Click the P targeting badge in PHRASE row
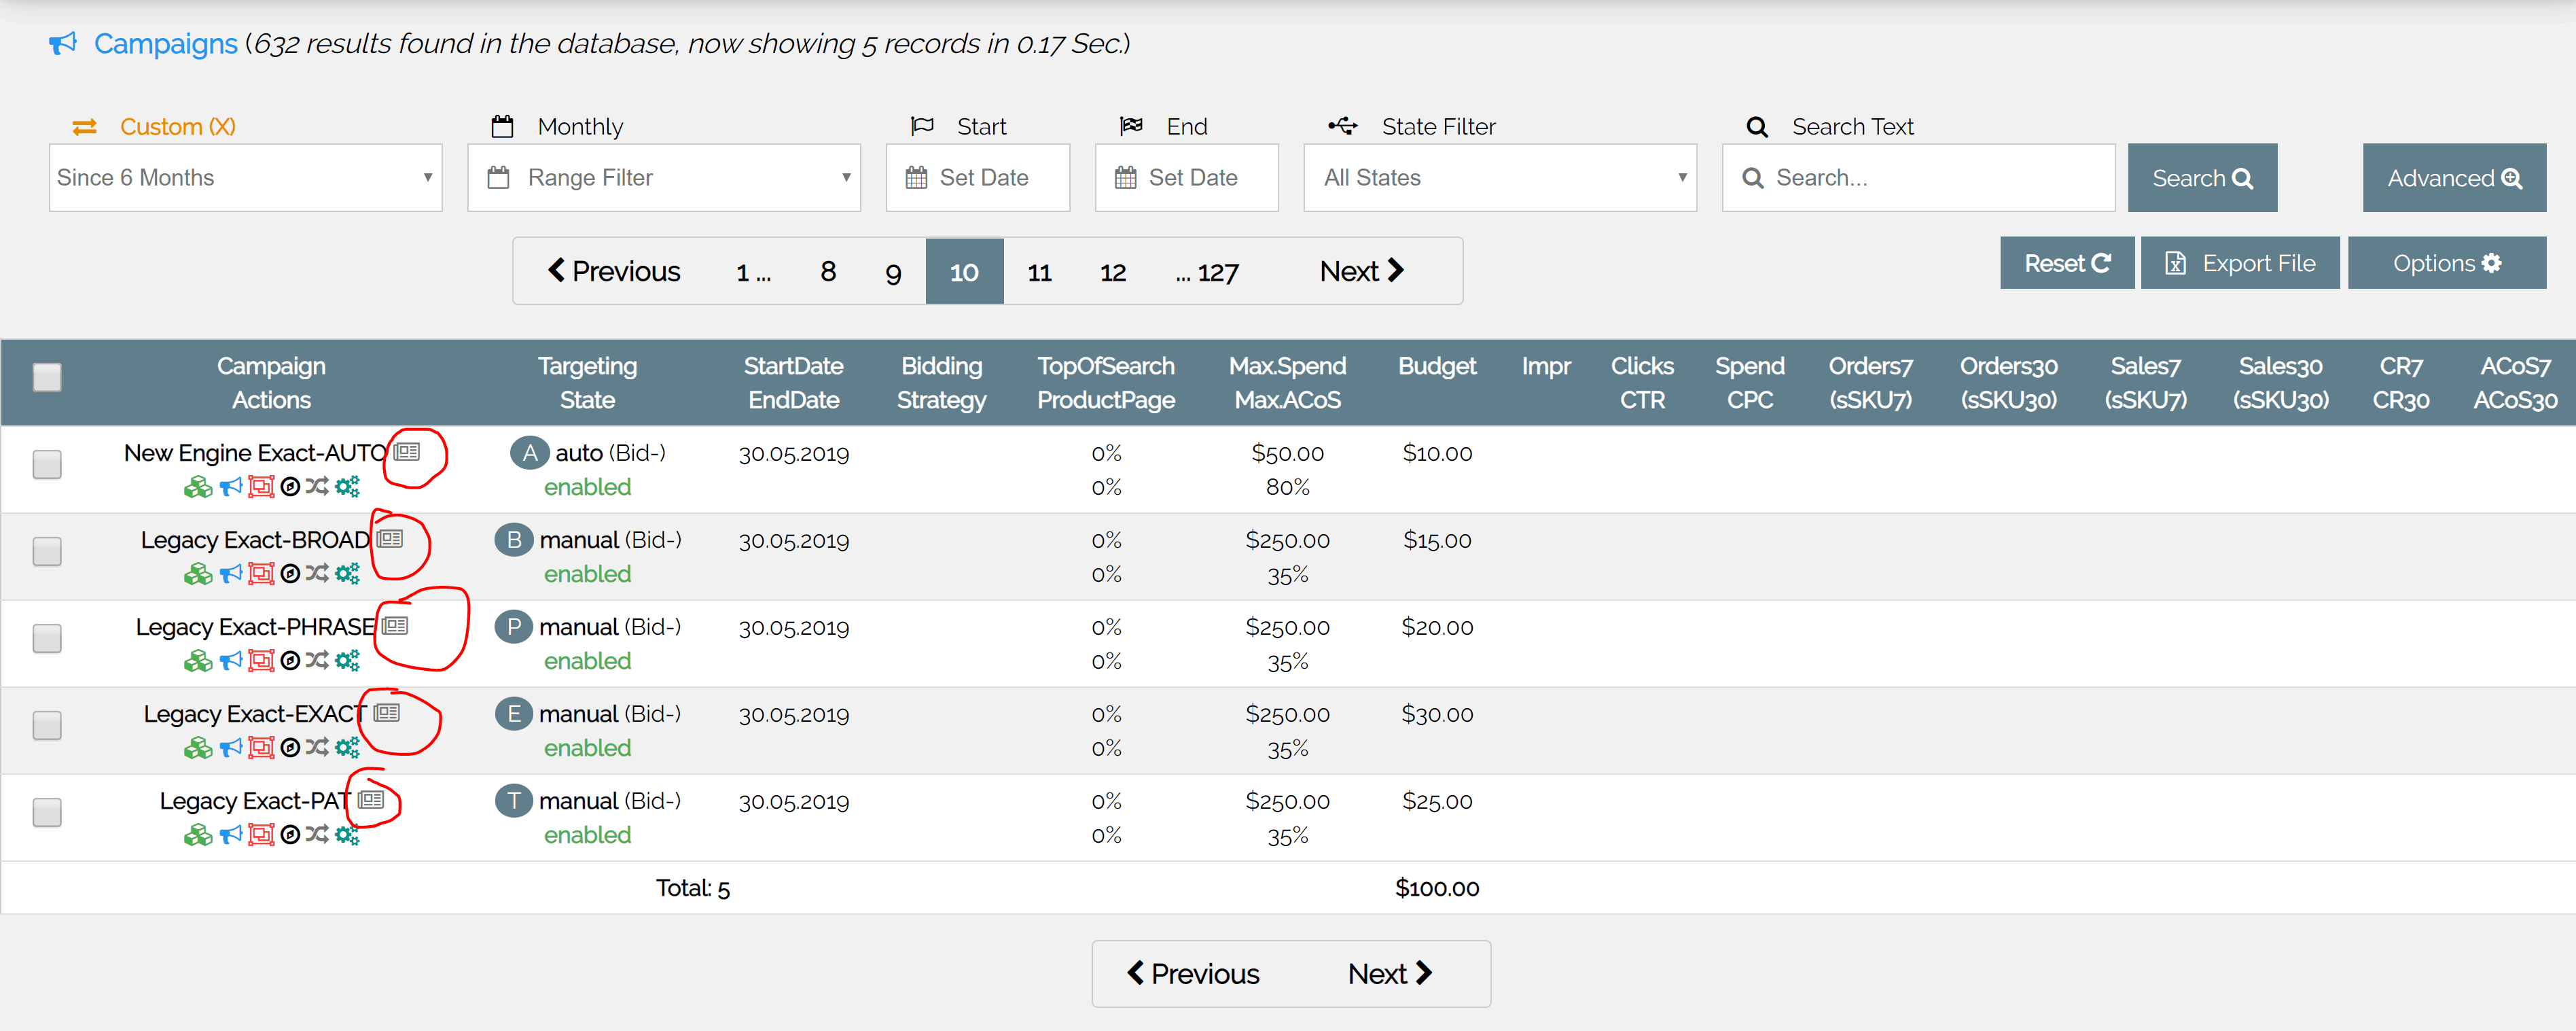The image size is (2576, 1031). coord(514,627)
